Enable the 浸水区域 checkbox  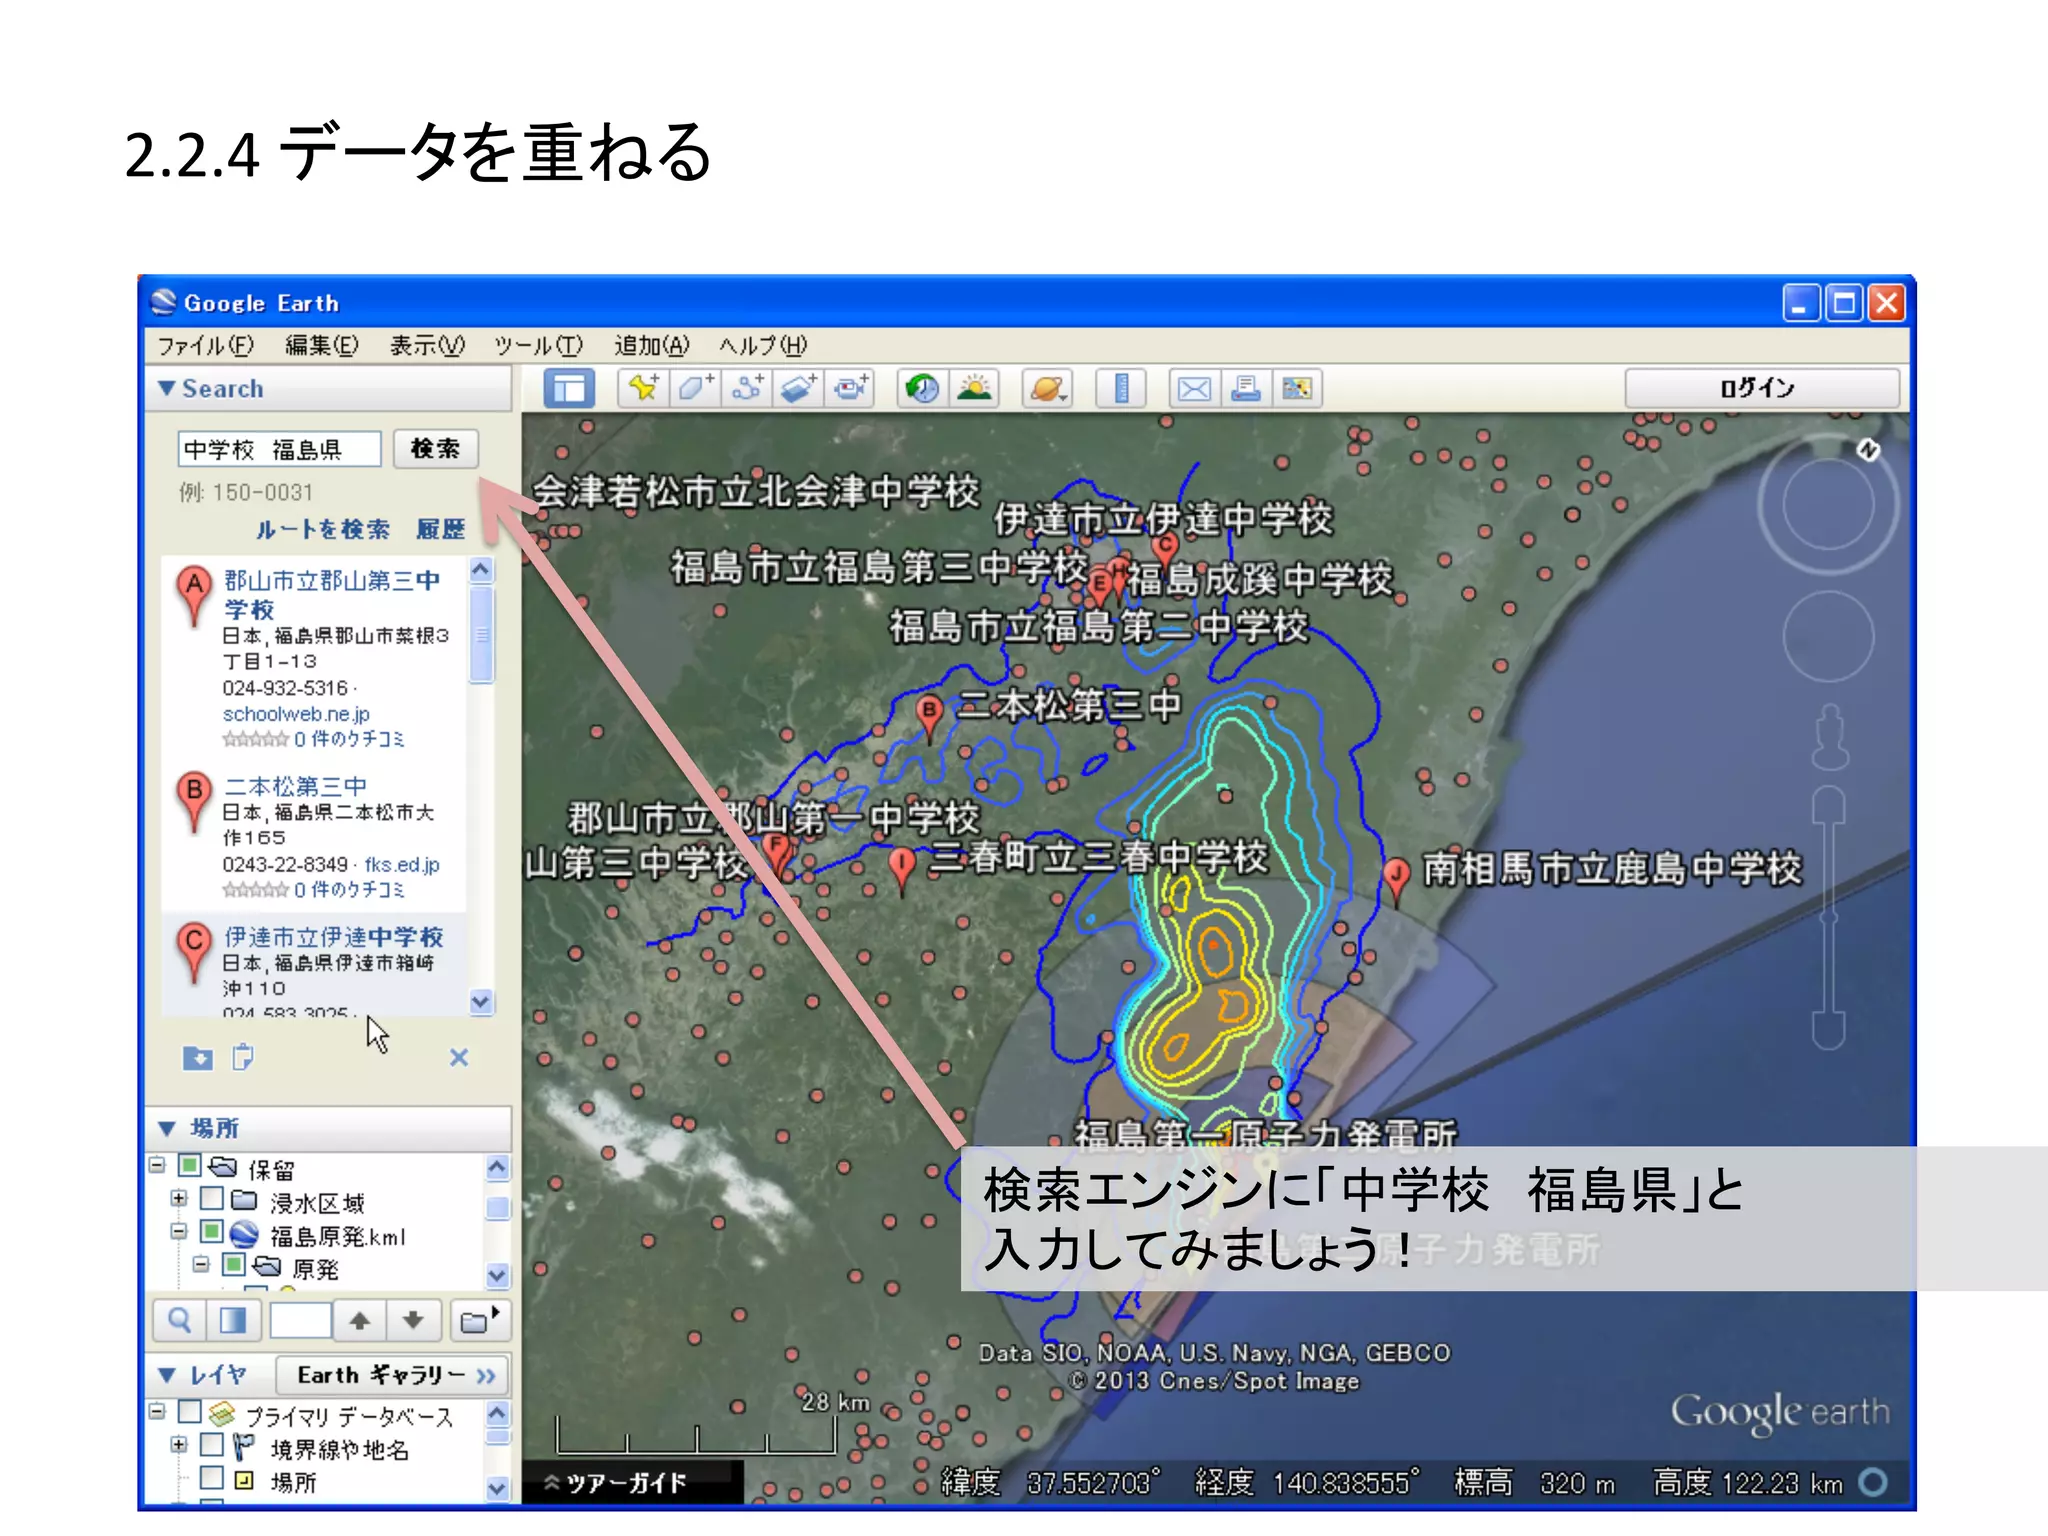coord(212,1198)
